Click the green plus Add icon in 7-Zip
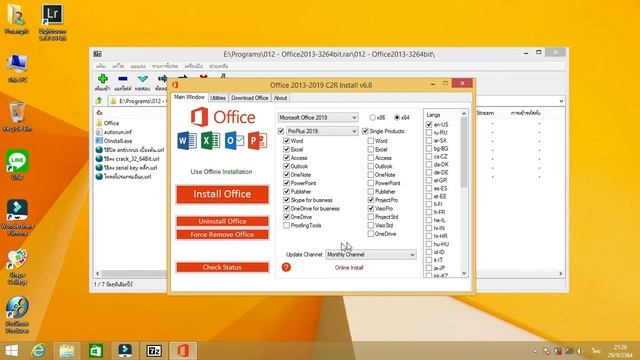Viewport: 640px width, 360px height. coord(102,79)
